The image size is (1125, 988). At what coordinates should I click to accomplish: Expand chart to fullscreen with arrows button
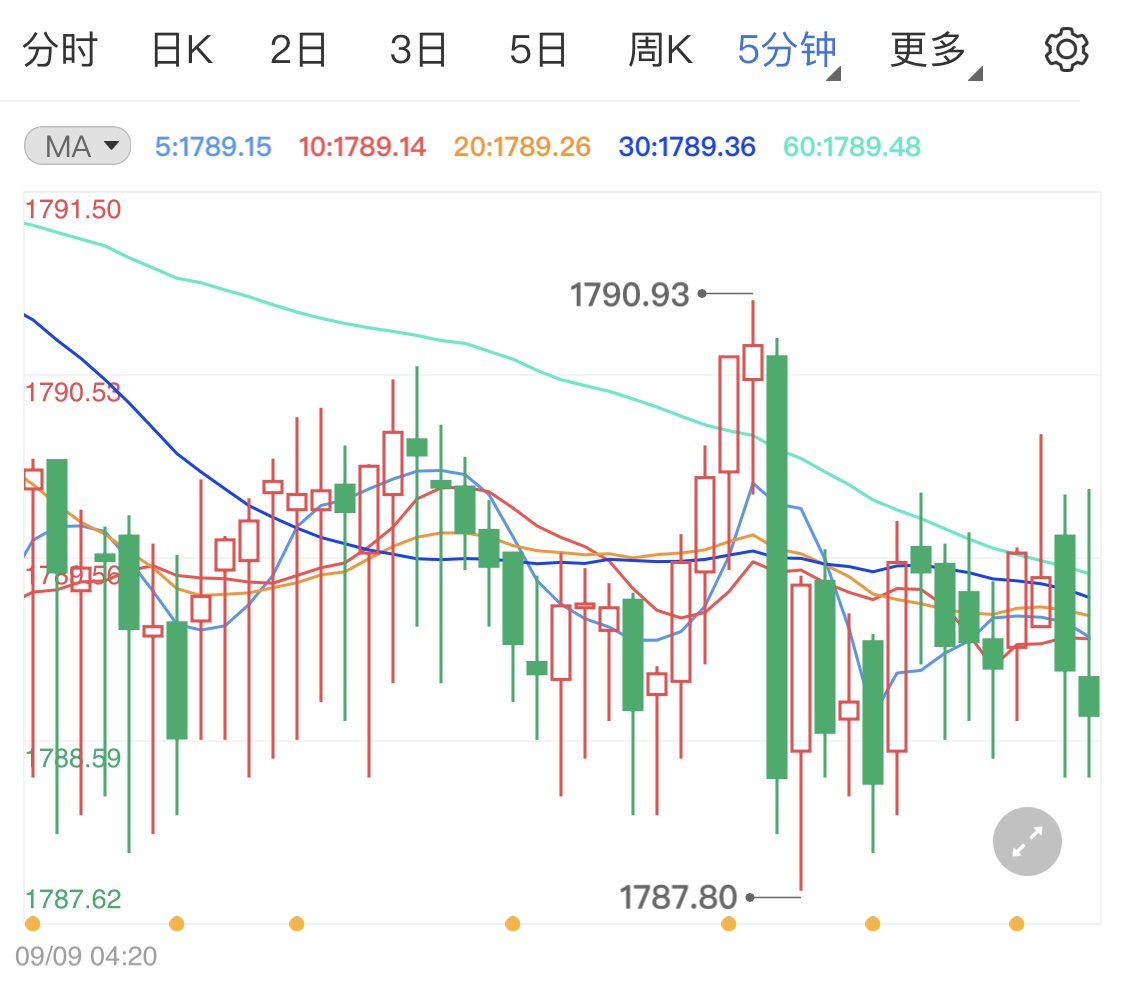(x=1027, y=841)
